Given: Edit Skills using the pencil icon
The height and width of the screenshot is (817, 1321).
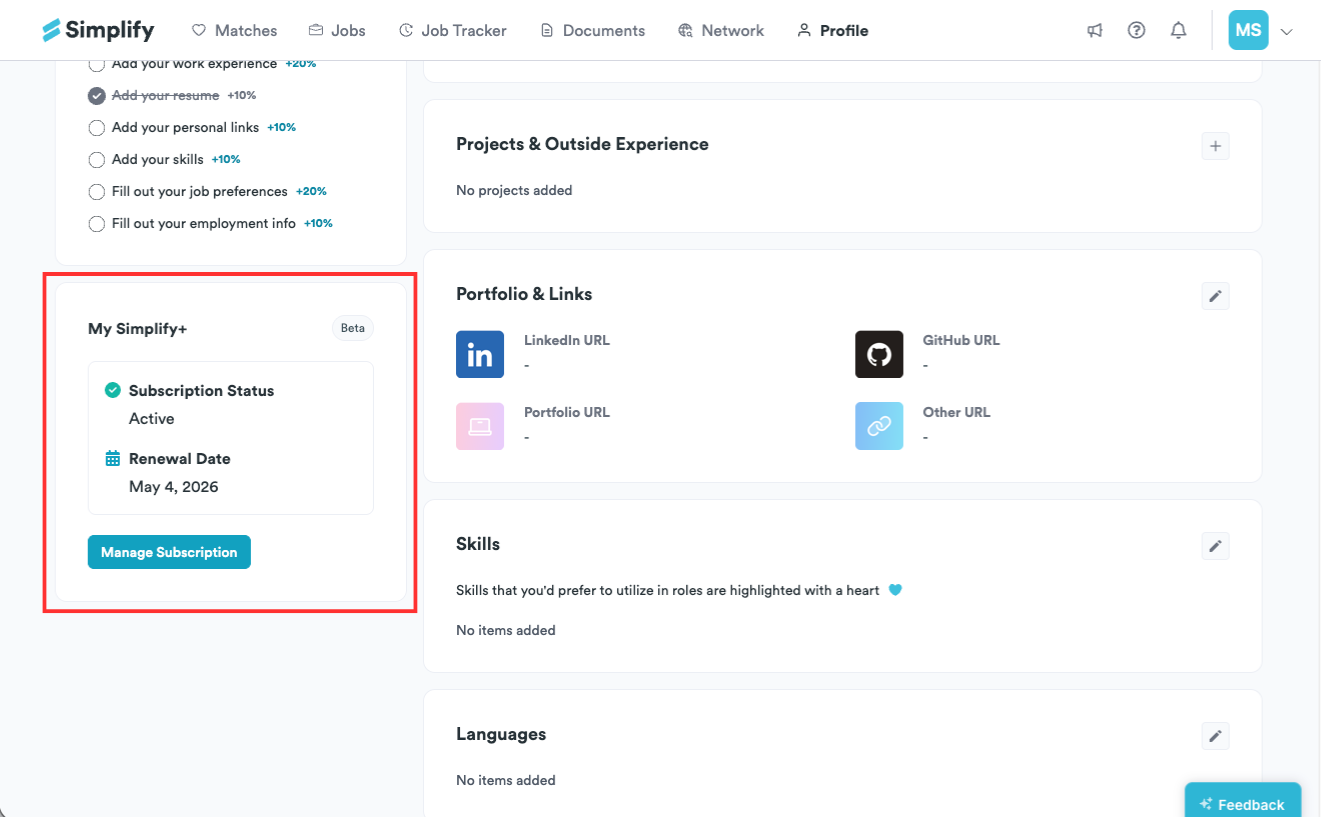Looking at the screenshot, I should (1215, 546).
